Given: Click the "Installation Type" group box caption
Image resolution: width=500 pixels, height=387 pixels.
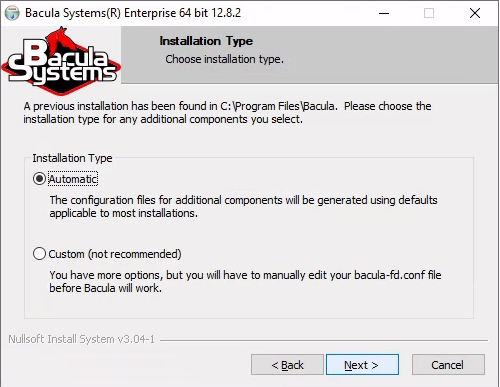Looking at the screenshot, I should 72,158.
